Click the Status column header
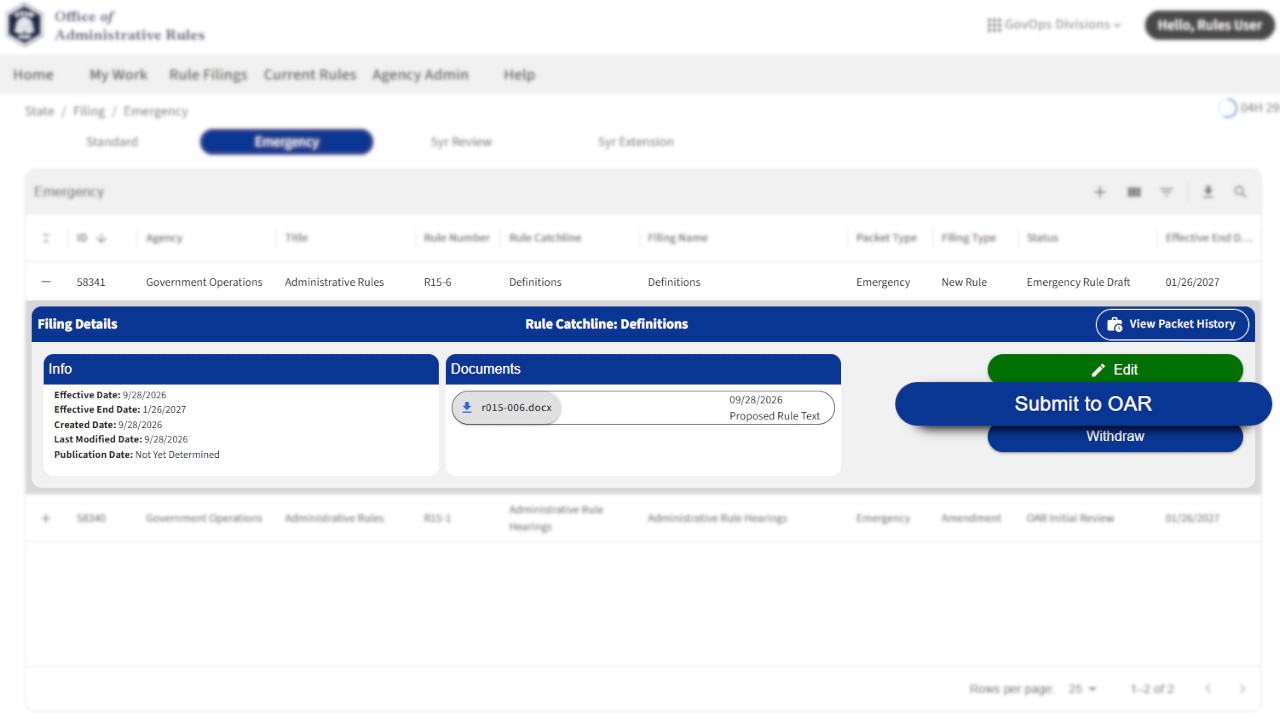This screenshot has height=720, width=1280. pos(1042,238)
